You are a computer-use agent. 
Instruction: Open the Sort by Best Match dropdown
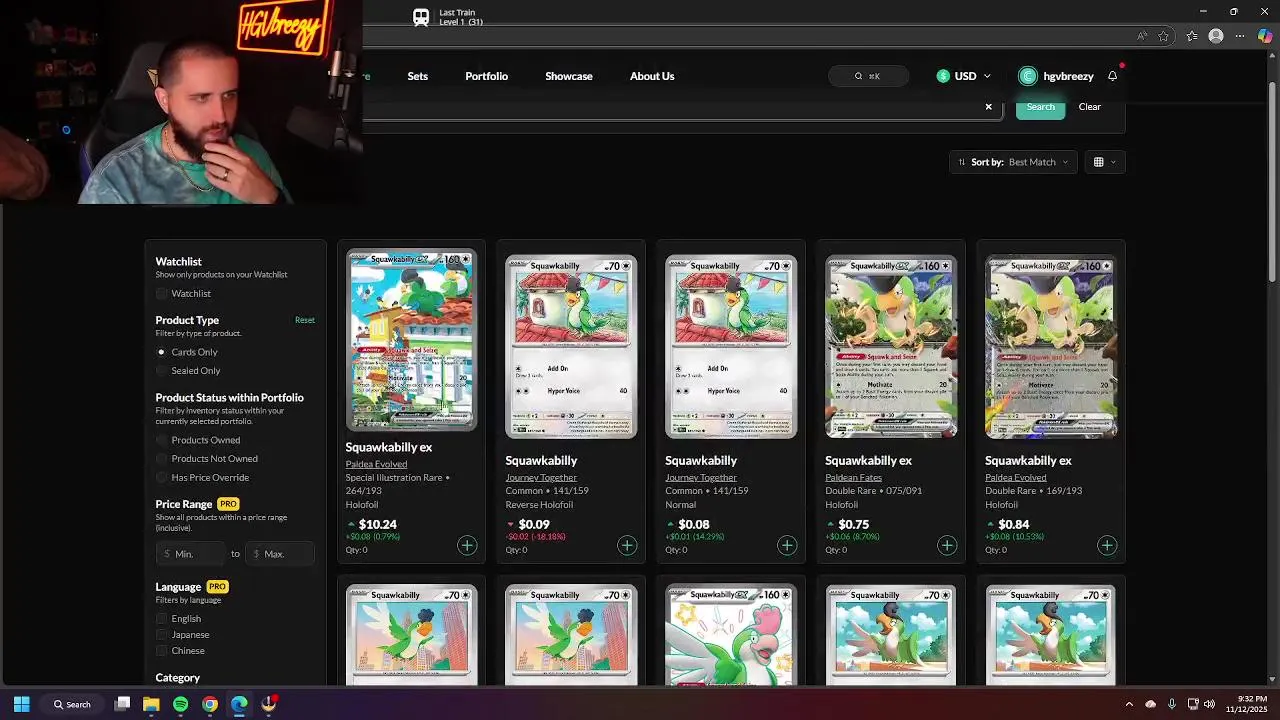[1013, 162]
